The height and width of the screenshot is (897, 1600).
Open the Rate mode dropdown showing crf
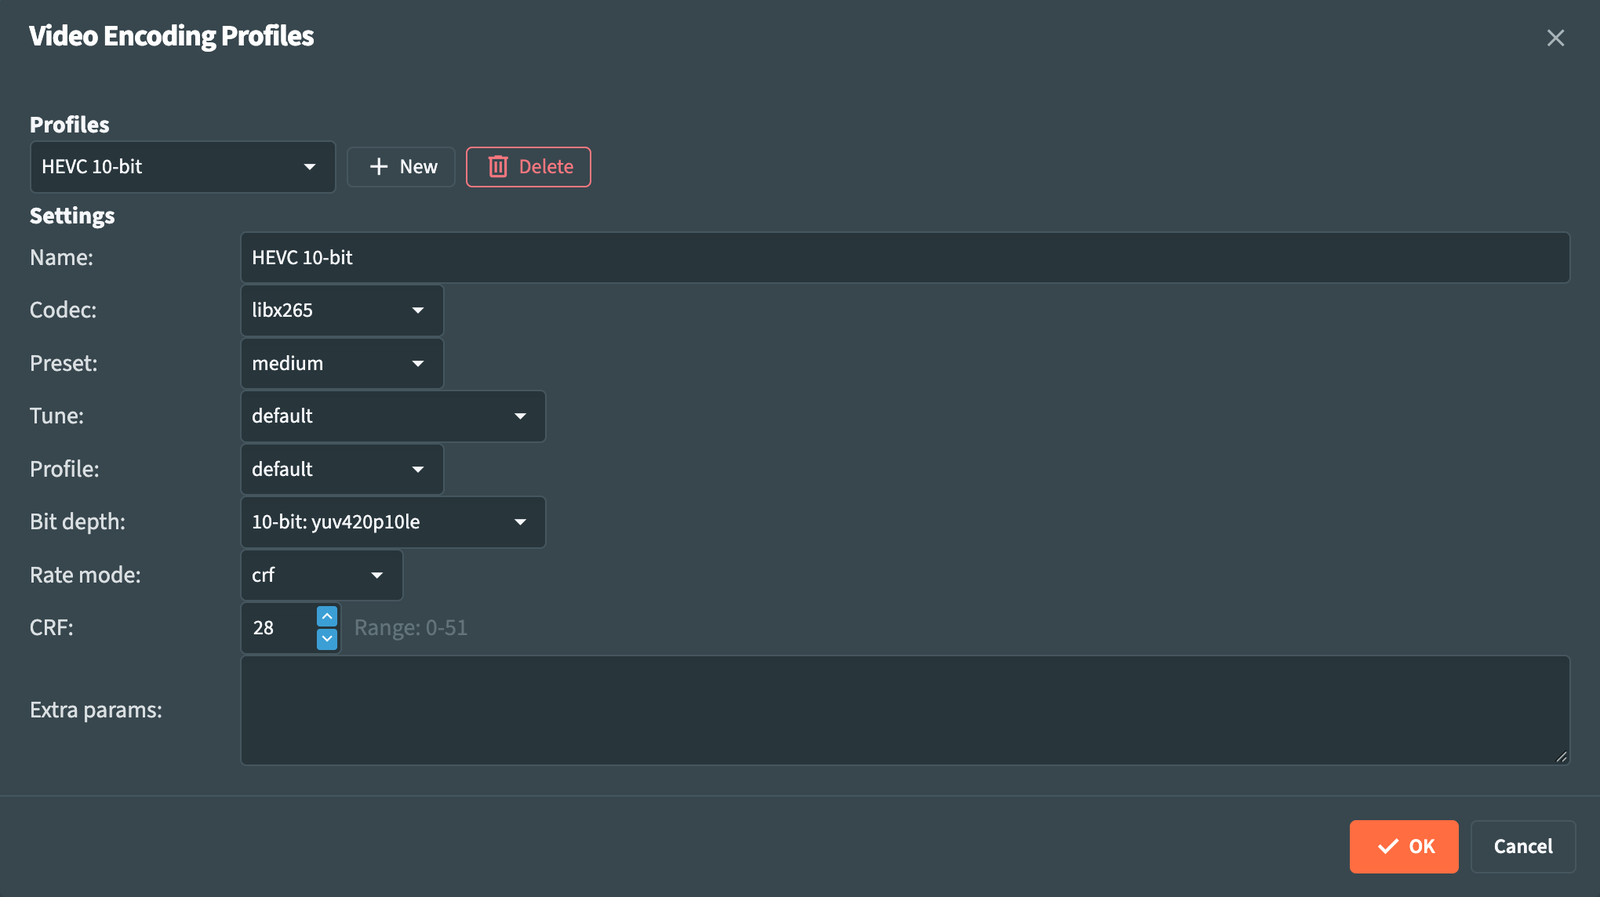tap(322, 575)
